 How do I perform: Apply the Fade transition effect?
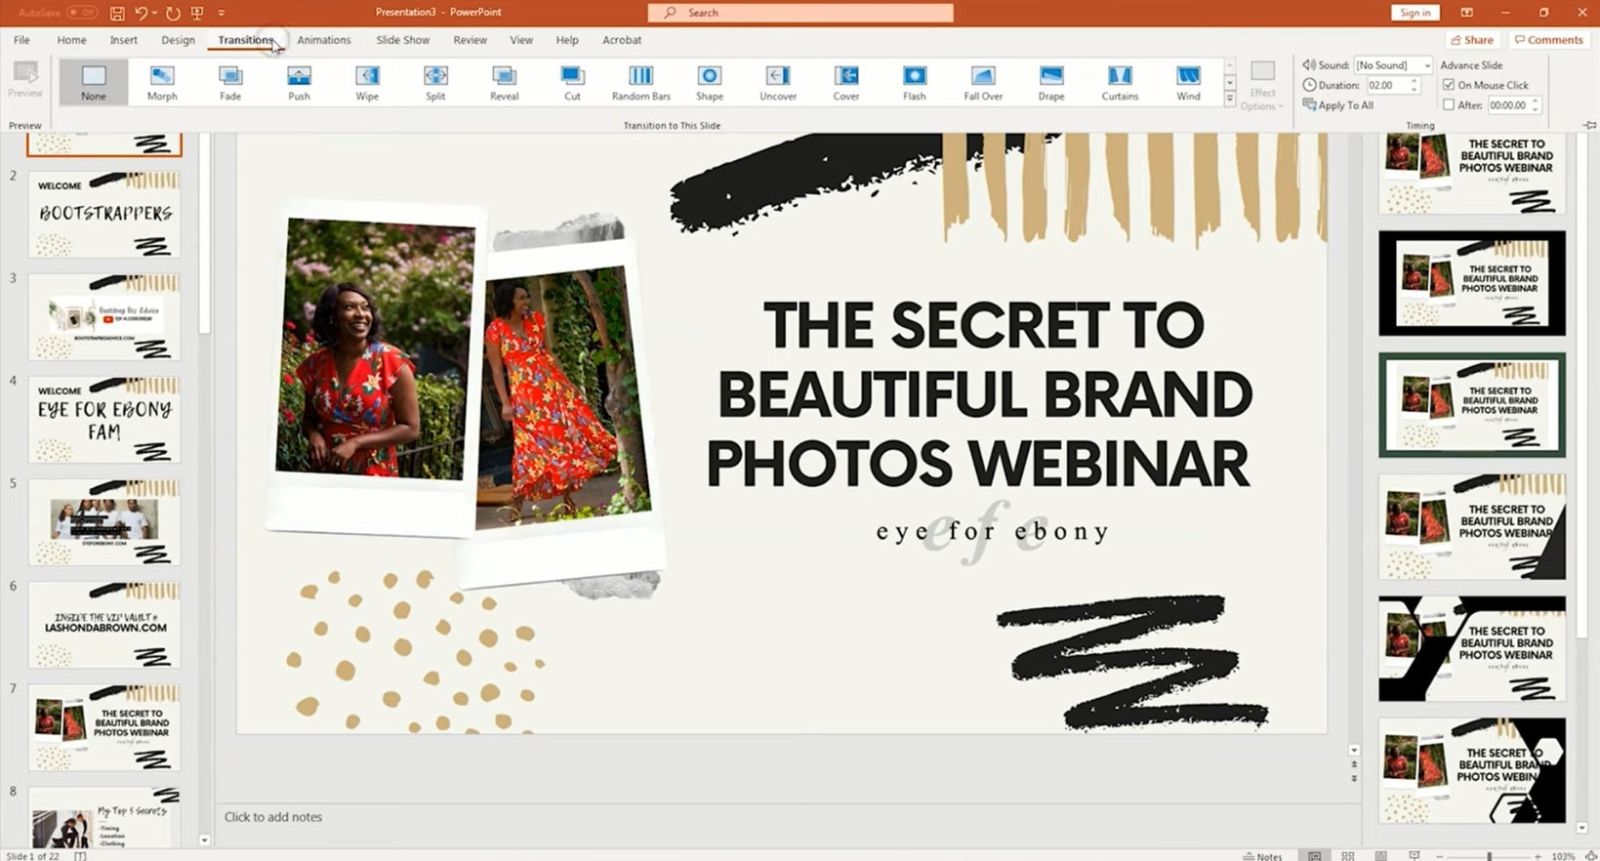[x=230, y=82]
